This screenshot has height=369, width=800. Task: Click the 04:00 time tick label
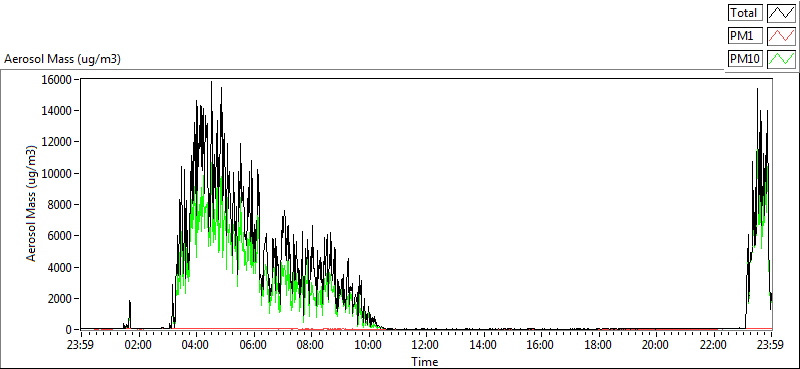tap(195, 344)
